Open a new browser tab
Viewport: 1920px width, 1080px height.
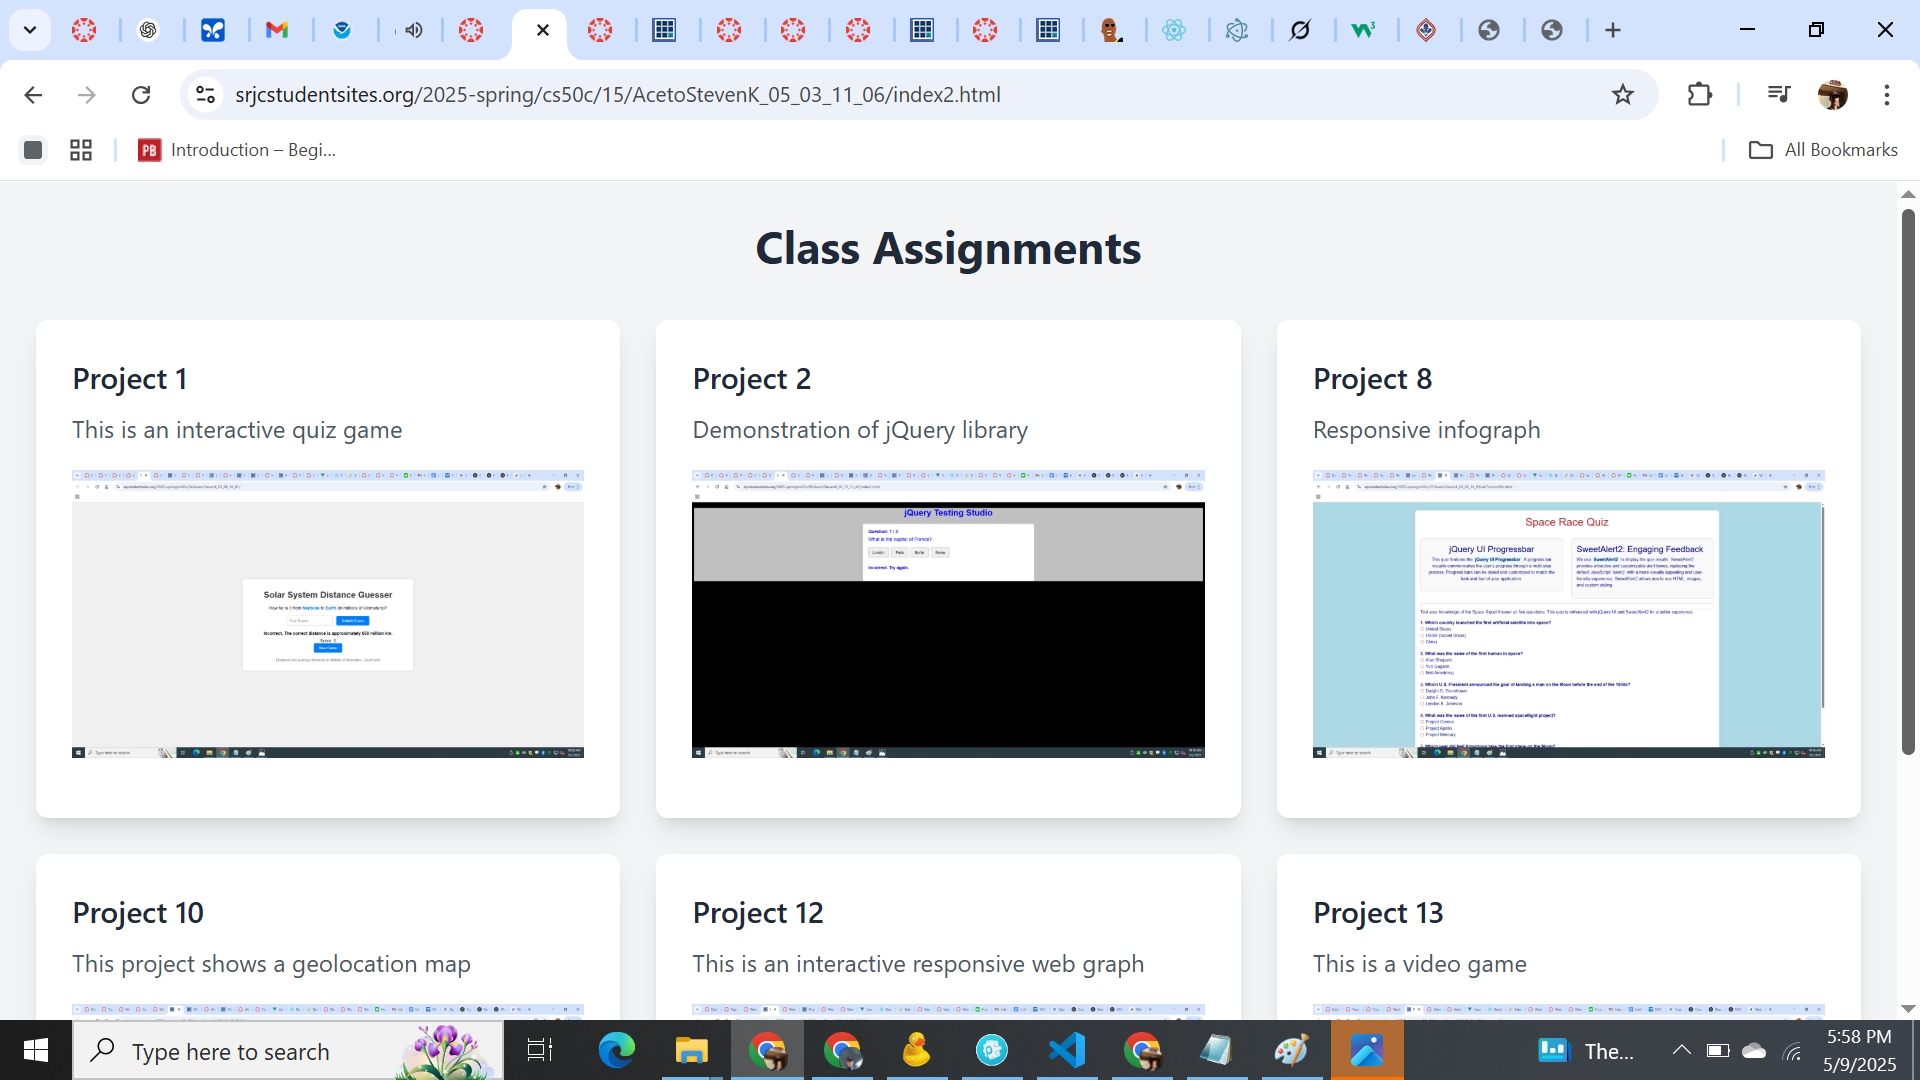[1612, 30]
